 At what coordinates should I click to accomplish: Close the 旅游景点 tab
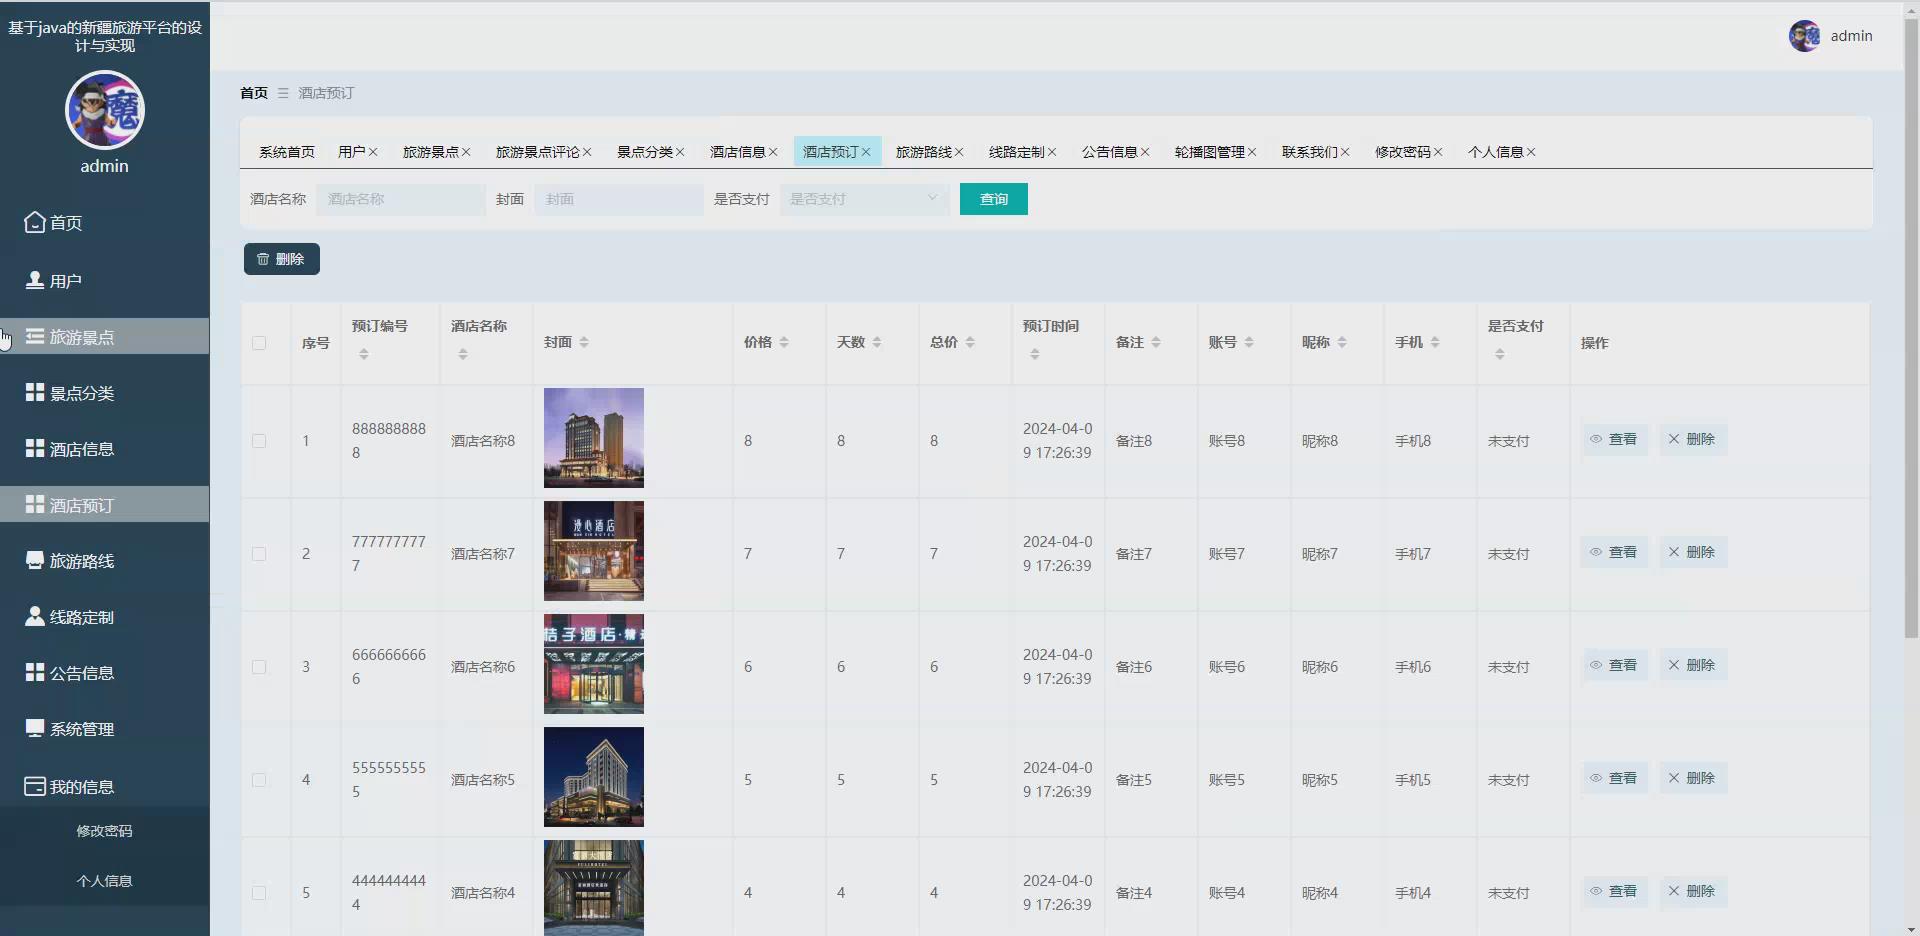466,152
